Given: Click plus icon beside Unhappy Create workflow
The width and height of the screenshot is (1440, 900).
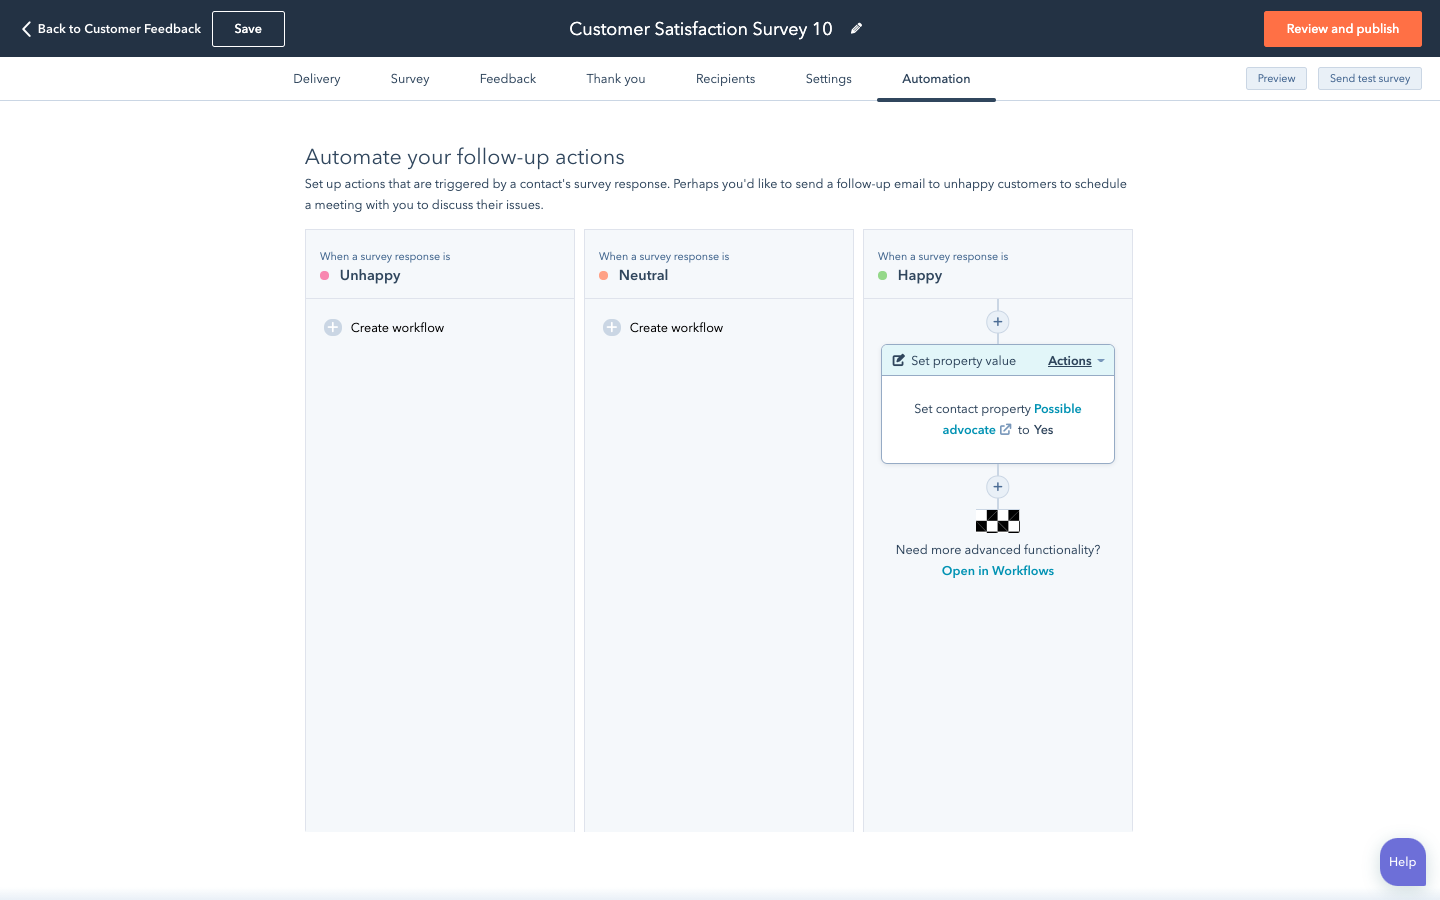Looking at the screenshot, I should click(x=333, y=328).
